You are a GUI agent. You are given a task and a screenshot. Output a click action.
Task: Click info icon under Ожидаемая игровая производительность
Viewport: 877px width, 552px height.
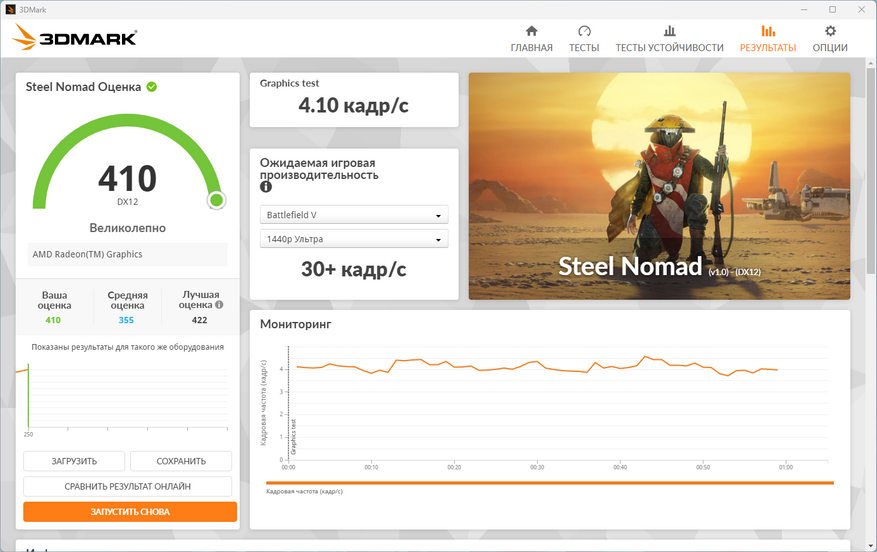[x=266, y=187]
